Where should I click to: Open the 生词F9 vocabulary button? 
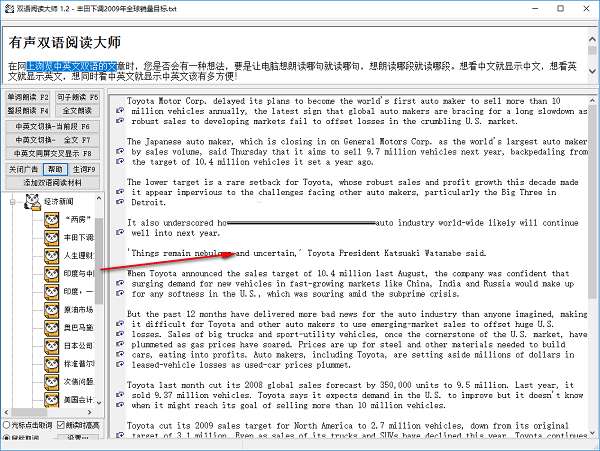(84, 169)
